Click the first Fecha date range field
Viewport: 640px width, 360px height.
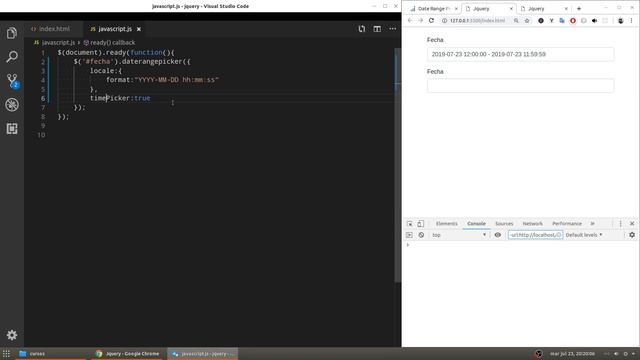(520, 54)
